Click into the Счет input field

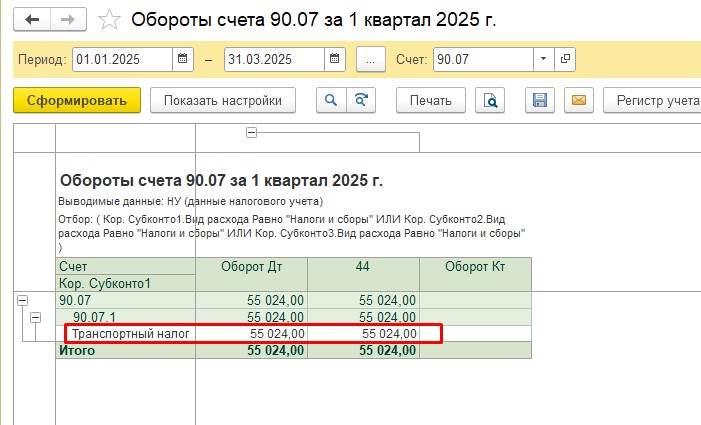483,59
